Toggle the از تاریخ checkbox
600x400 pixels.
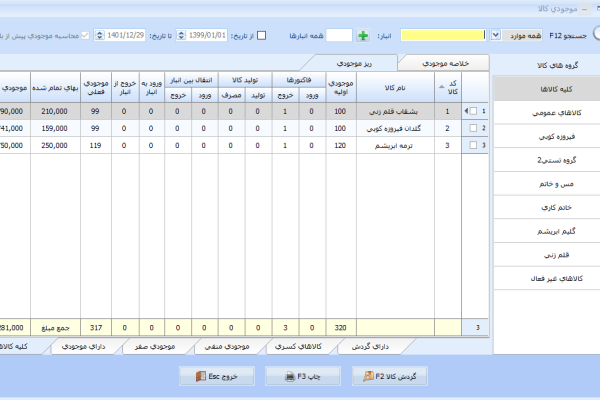pos(261,36)
